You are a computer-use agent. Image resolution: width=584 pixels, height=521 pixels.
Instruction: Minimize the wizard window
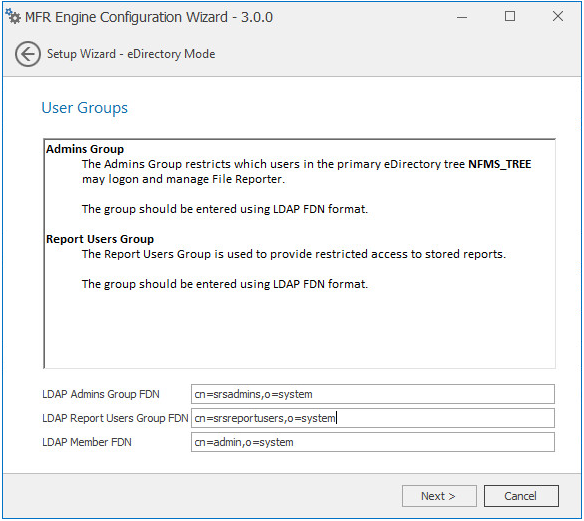pos(462,17)
